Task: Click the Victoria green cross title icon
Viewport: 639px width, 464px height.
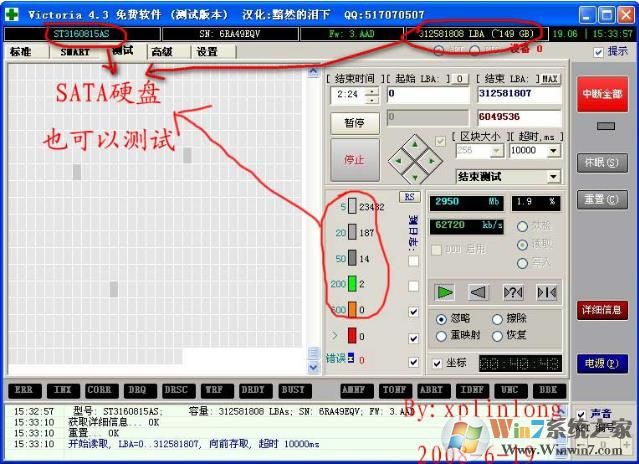Action: click(x=12, y=14)
